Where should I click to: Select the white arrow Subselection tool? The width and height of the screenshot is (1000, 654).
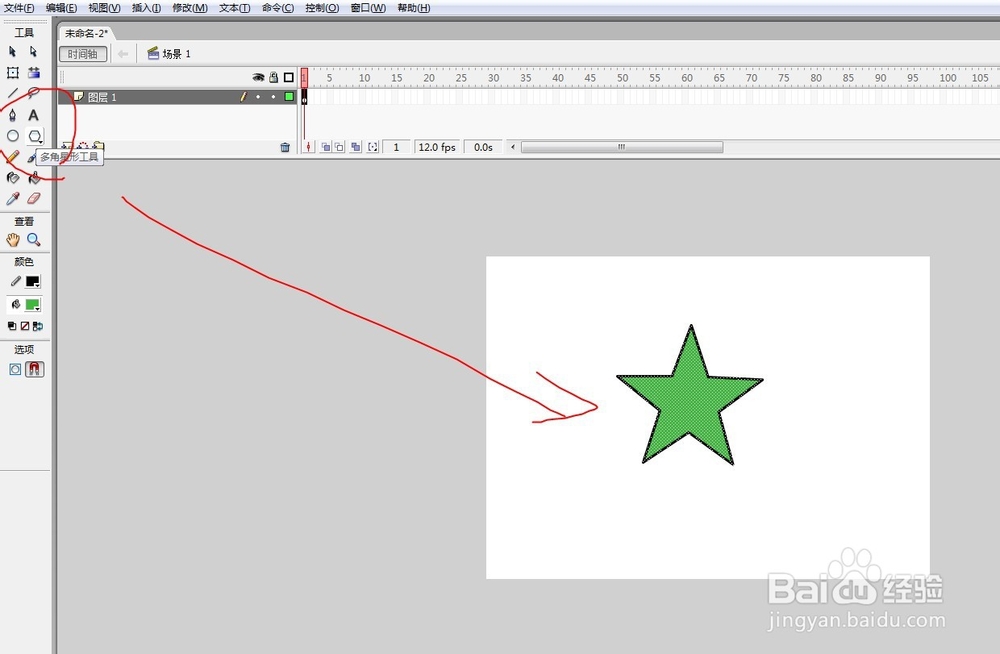pos(33,52)
